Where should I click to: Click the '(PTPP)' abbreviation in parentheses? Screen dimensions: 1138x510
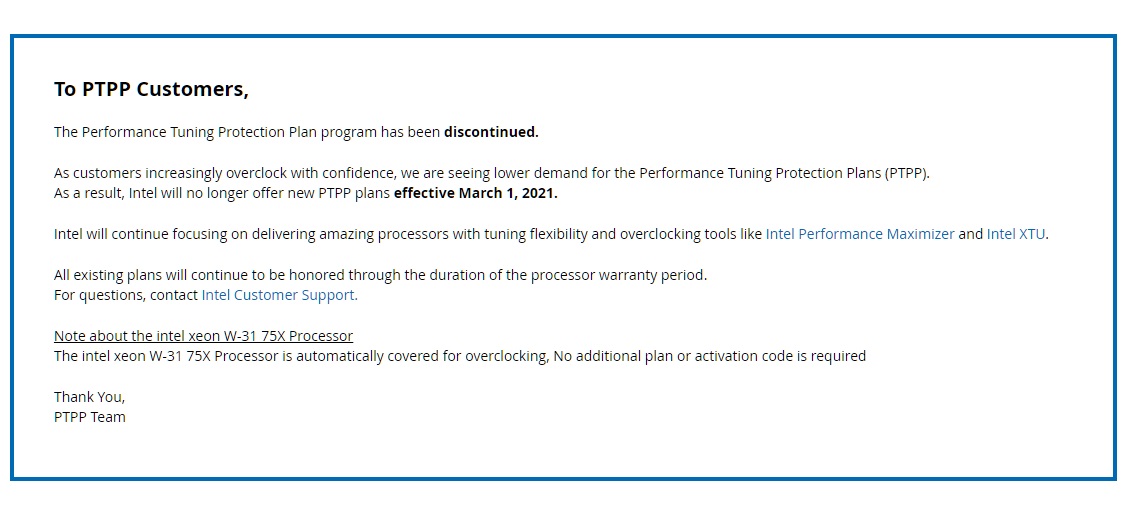point(907,173)
